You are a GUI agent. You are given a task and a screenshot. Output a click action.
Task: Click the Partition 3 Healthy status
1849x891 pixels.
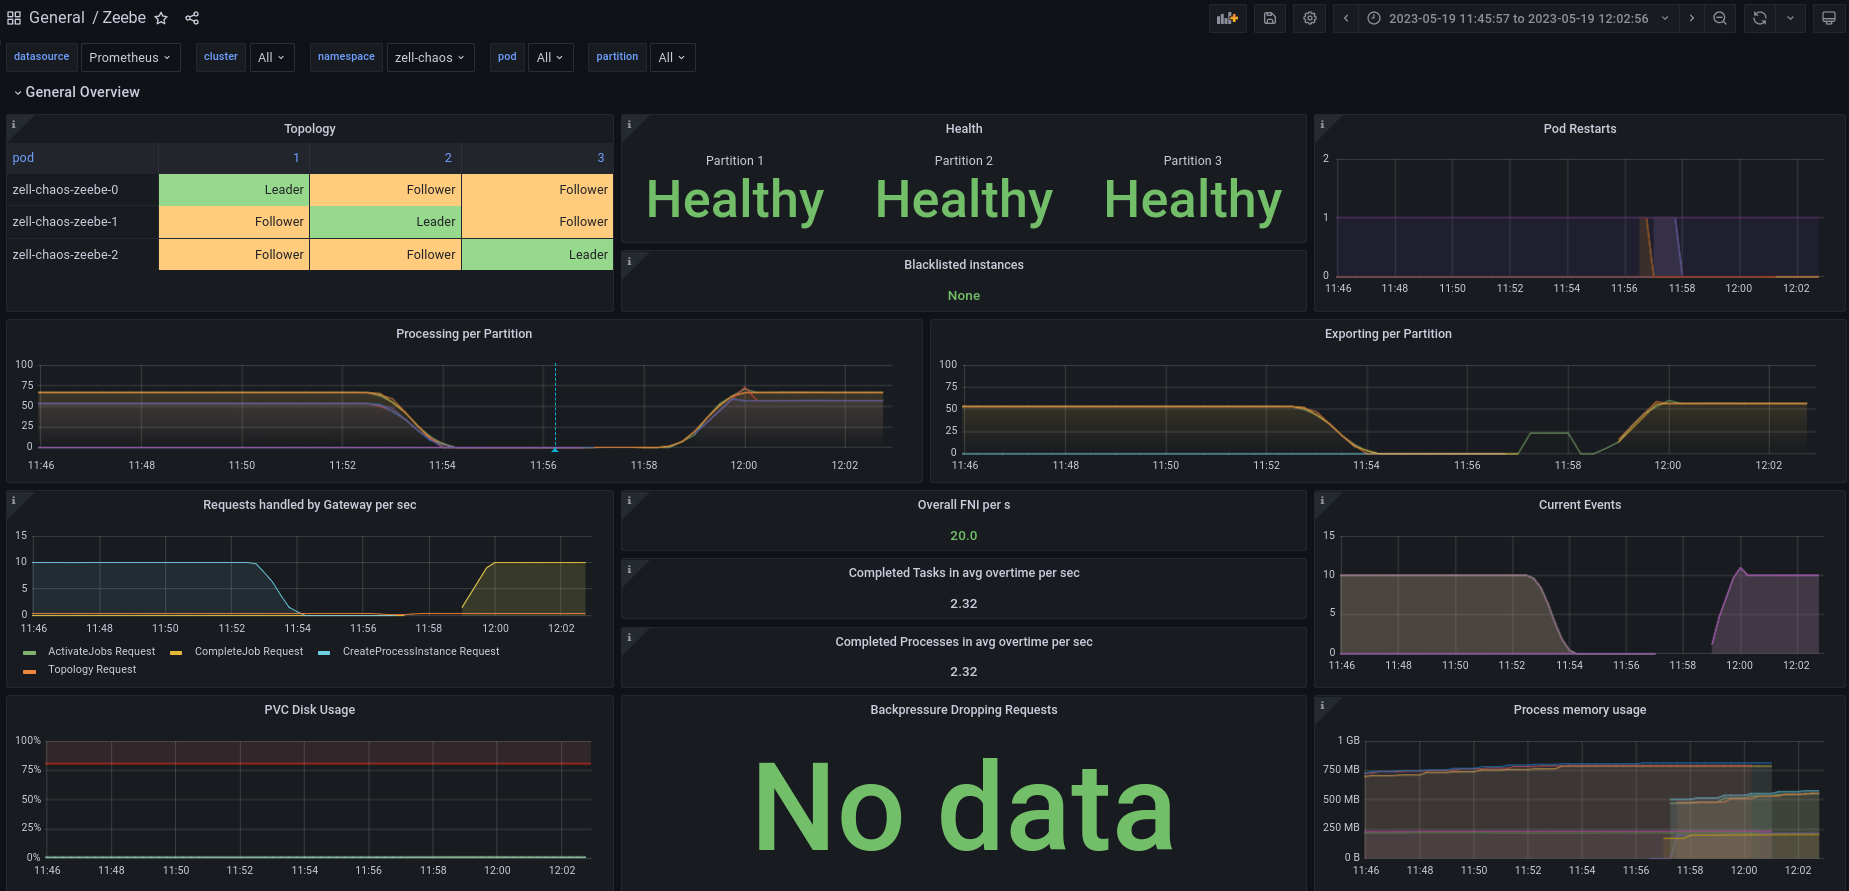(x=1193, y=199)
